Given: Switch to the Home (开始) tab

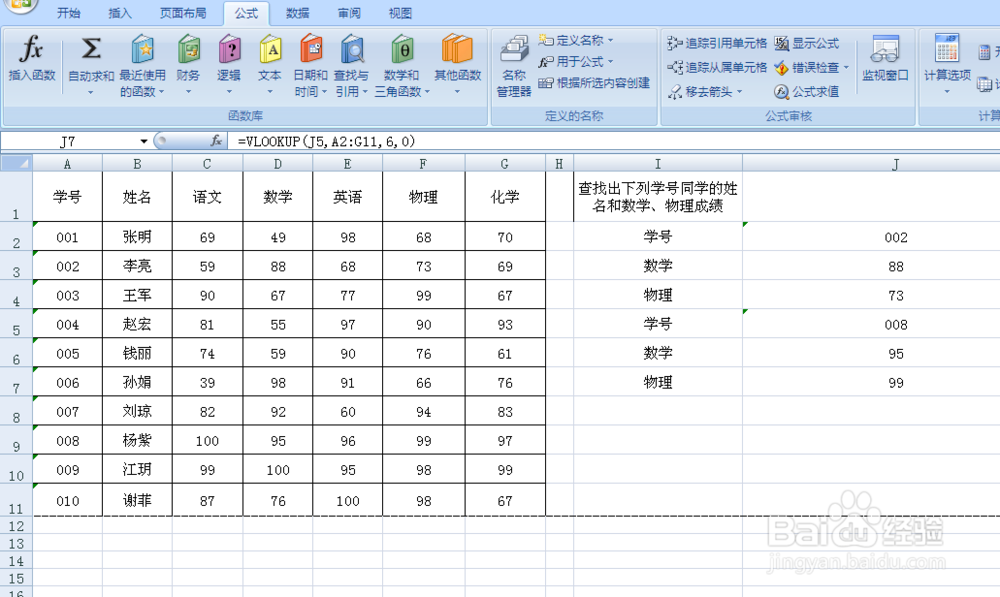Looking at the screenshot, I should [68, 13].
